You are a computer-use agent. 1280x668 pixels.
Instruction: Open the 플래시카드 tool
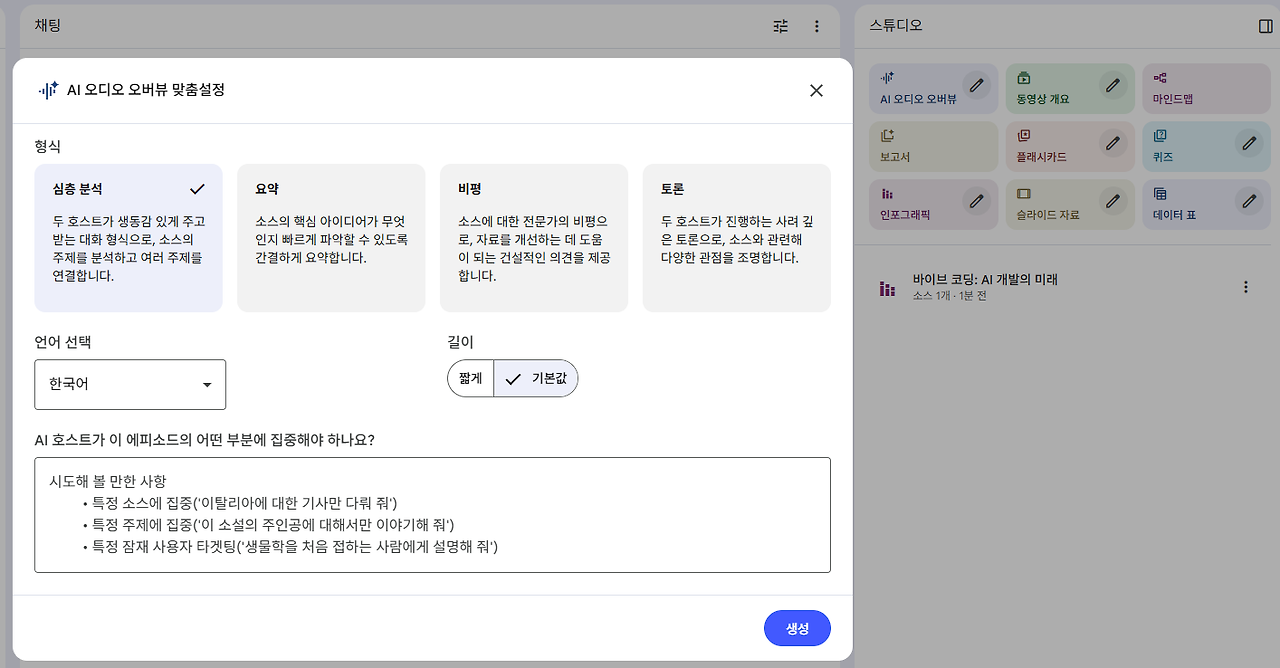pyautogui.click(x=1056, y=146)
